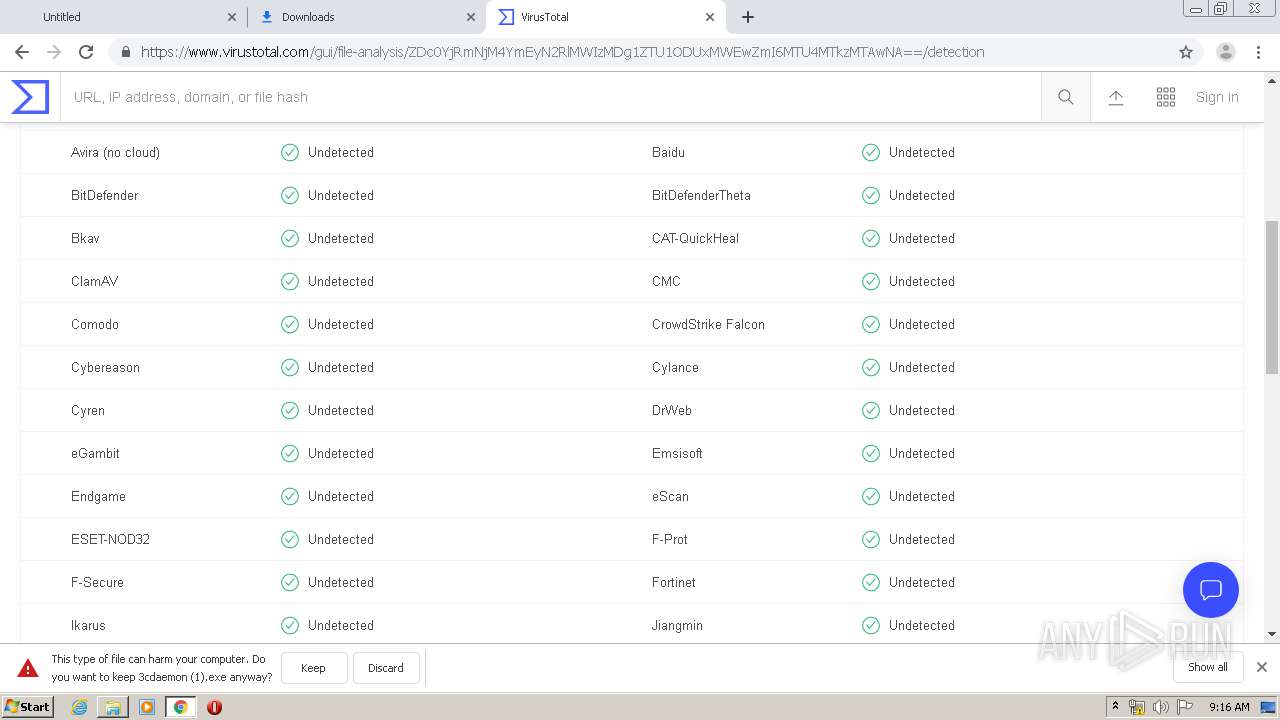Click the page vertical scrollbar thumb
The width and height of the screenshot is (1280, 720).
point(1272,298)
